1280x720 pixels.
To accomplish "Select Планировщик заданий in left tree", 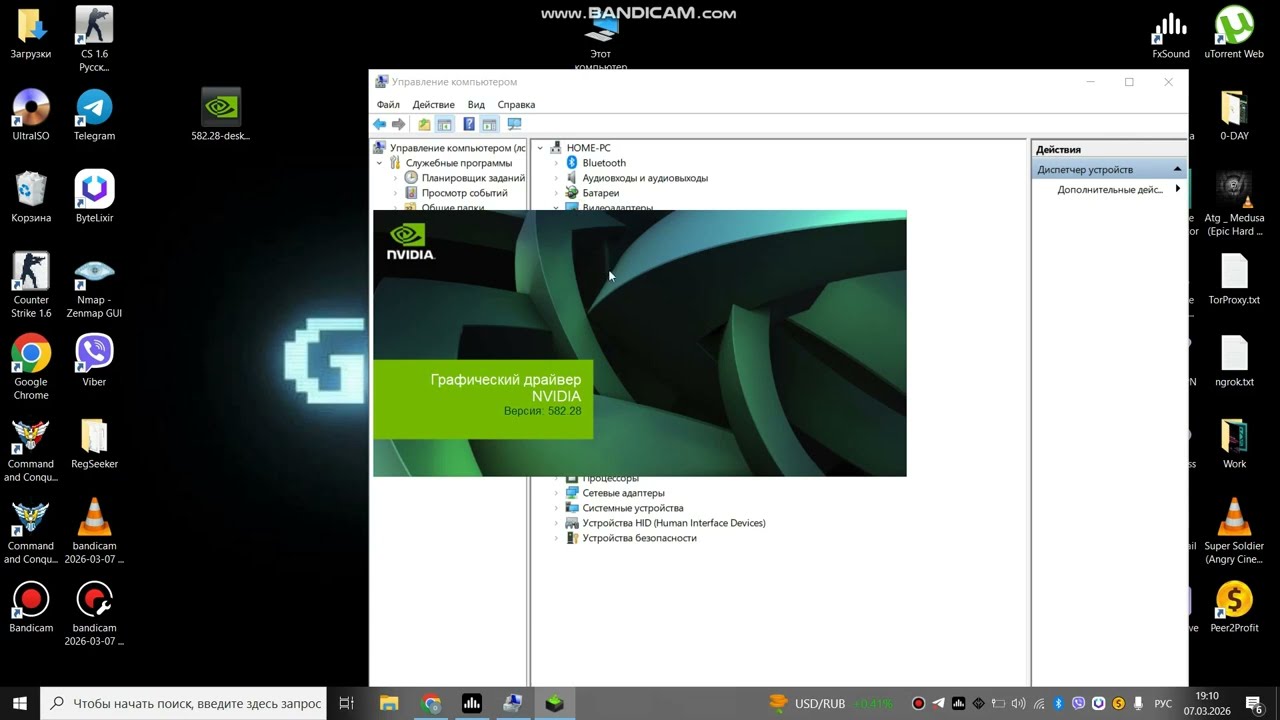I will tap(473, 178).
